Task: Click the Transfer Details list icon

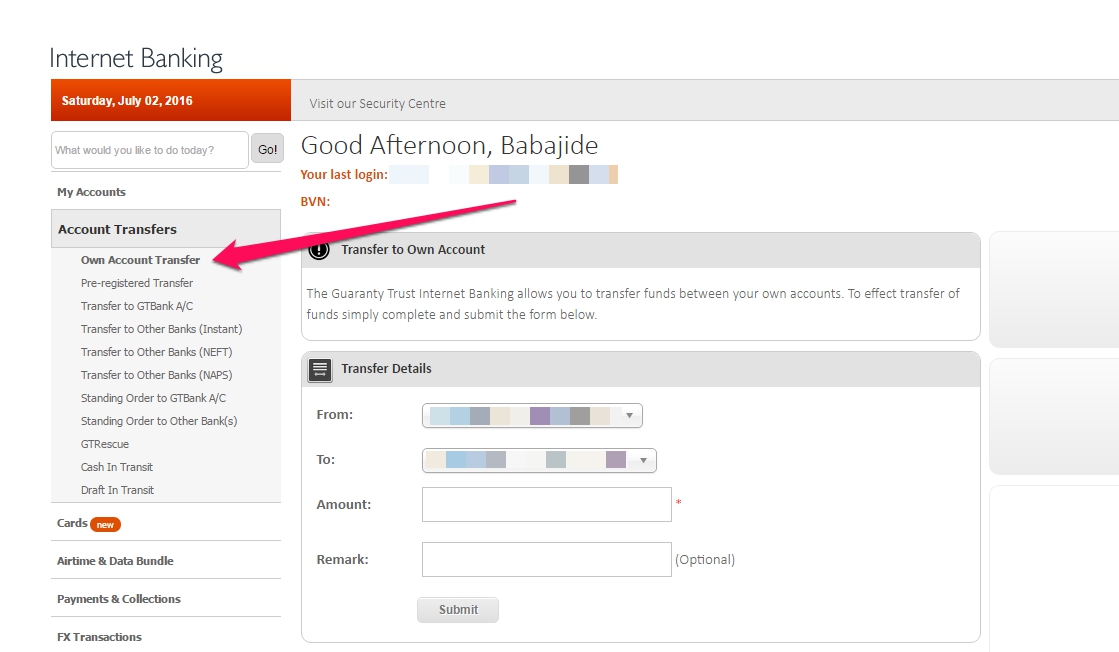Action: click(x=320, y=370)
